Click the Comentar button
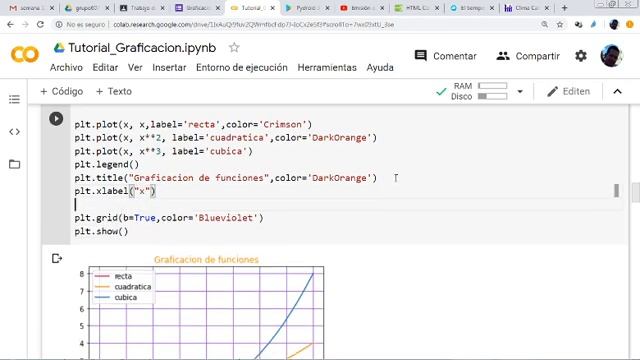Image resolution: width=640 pixels, height=360 pixels. coord(445,56)
